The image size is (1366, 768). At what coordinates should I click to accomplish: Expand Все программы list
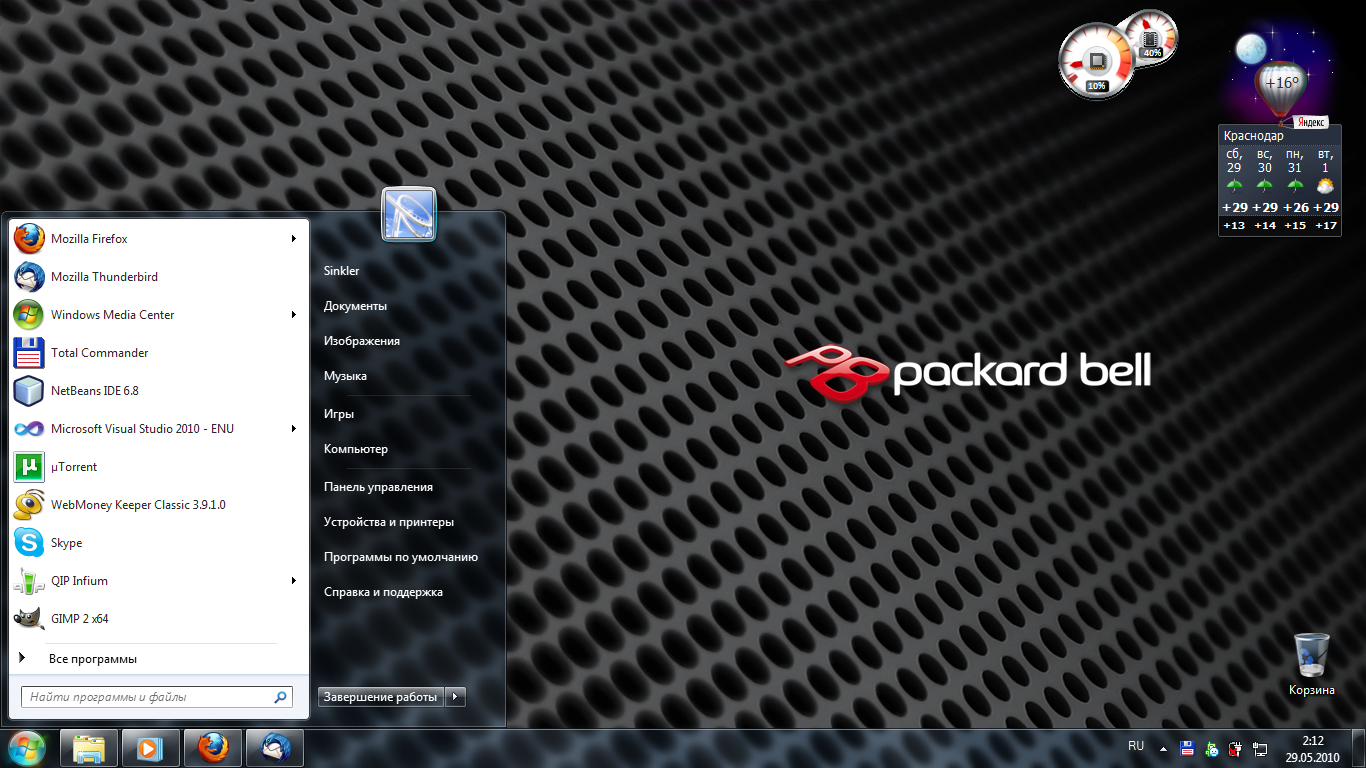point(92,659)
